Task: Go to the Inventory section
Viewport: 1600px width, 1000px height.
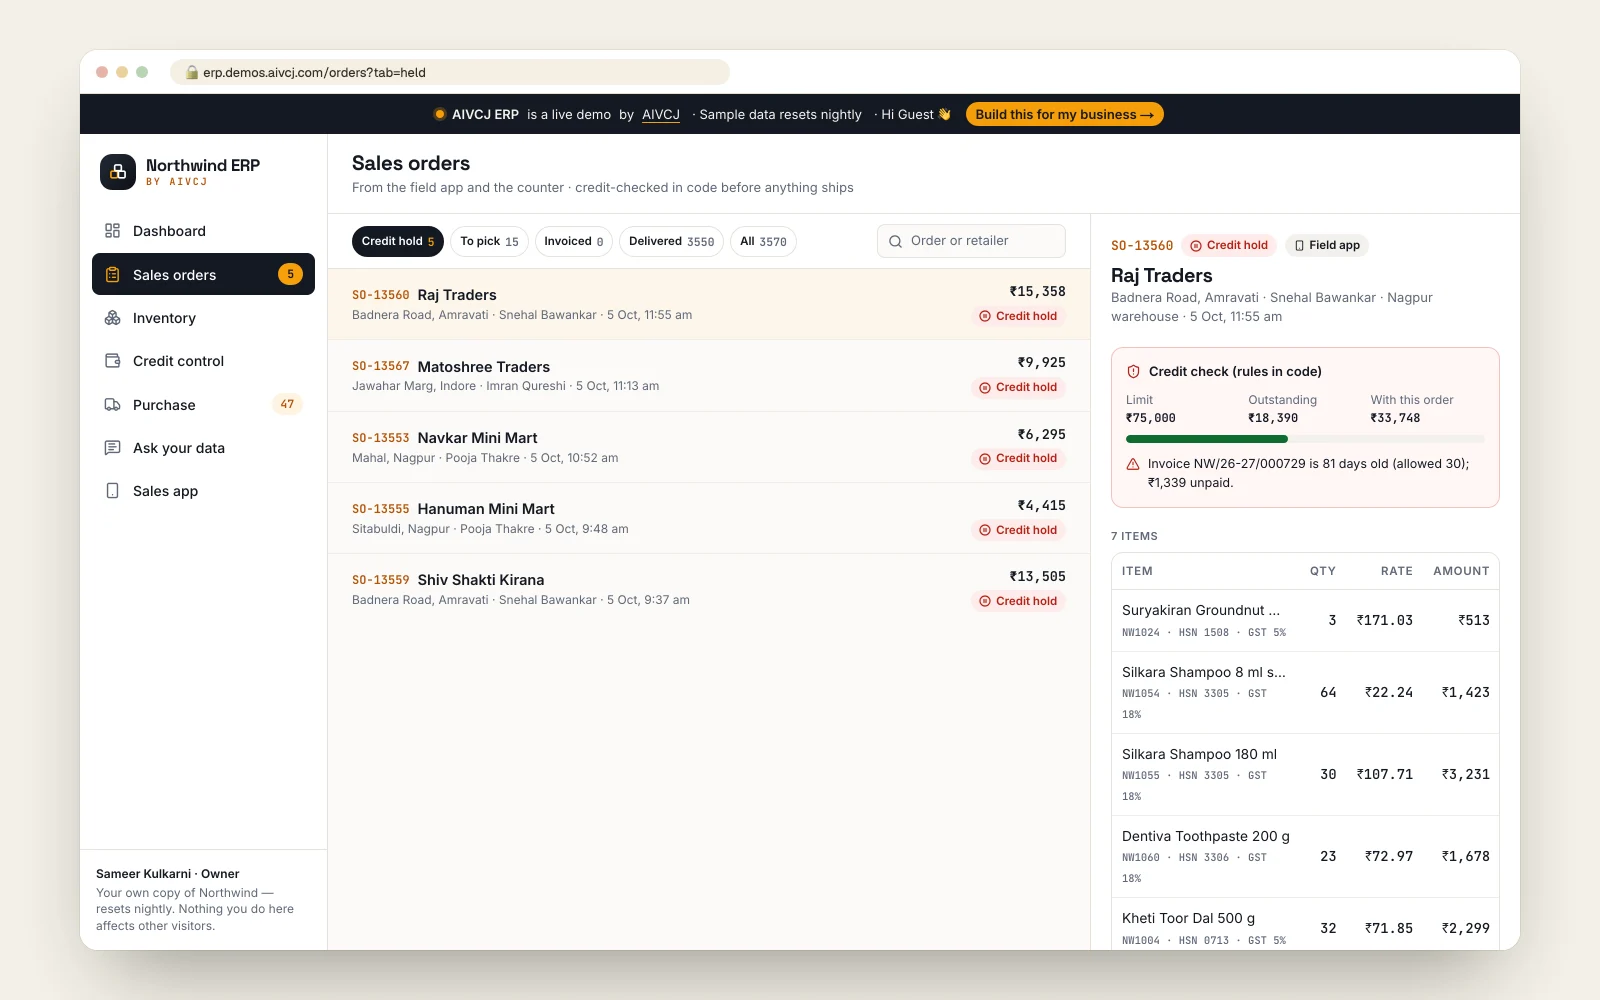Action: [x=203, y=318]
